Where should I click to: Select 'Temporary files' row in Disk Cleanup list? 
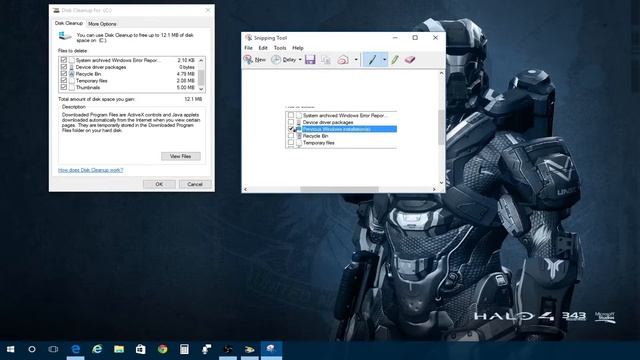(128, 81)
